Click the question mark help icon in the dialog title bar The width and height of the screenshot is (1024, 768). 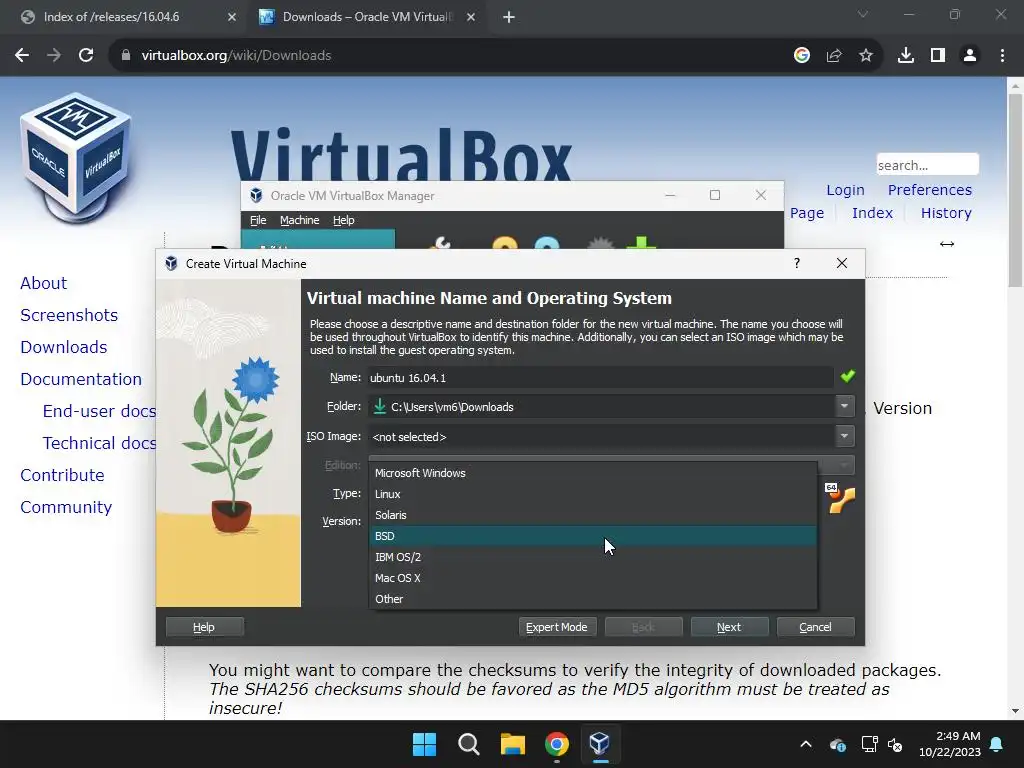(x=797, y=263)
